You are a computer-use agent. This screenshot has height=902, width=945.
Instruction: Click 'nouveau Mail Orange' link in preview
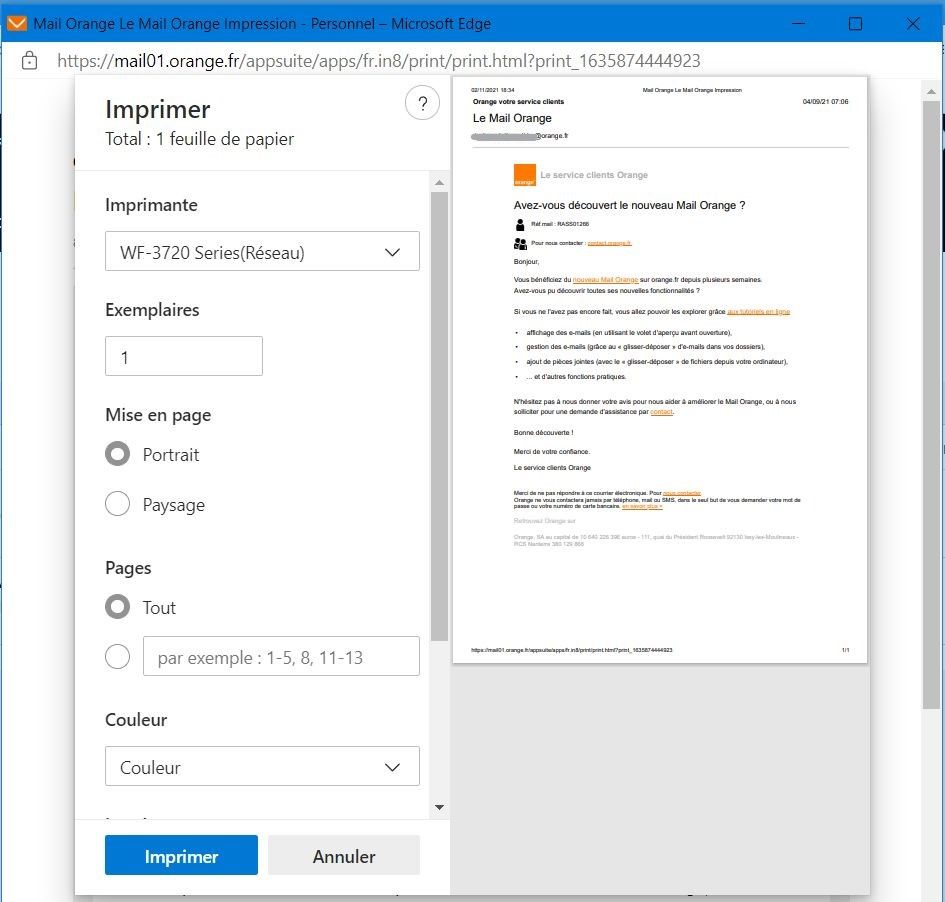coord(605,280)
